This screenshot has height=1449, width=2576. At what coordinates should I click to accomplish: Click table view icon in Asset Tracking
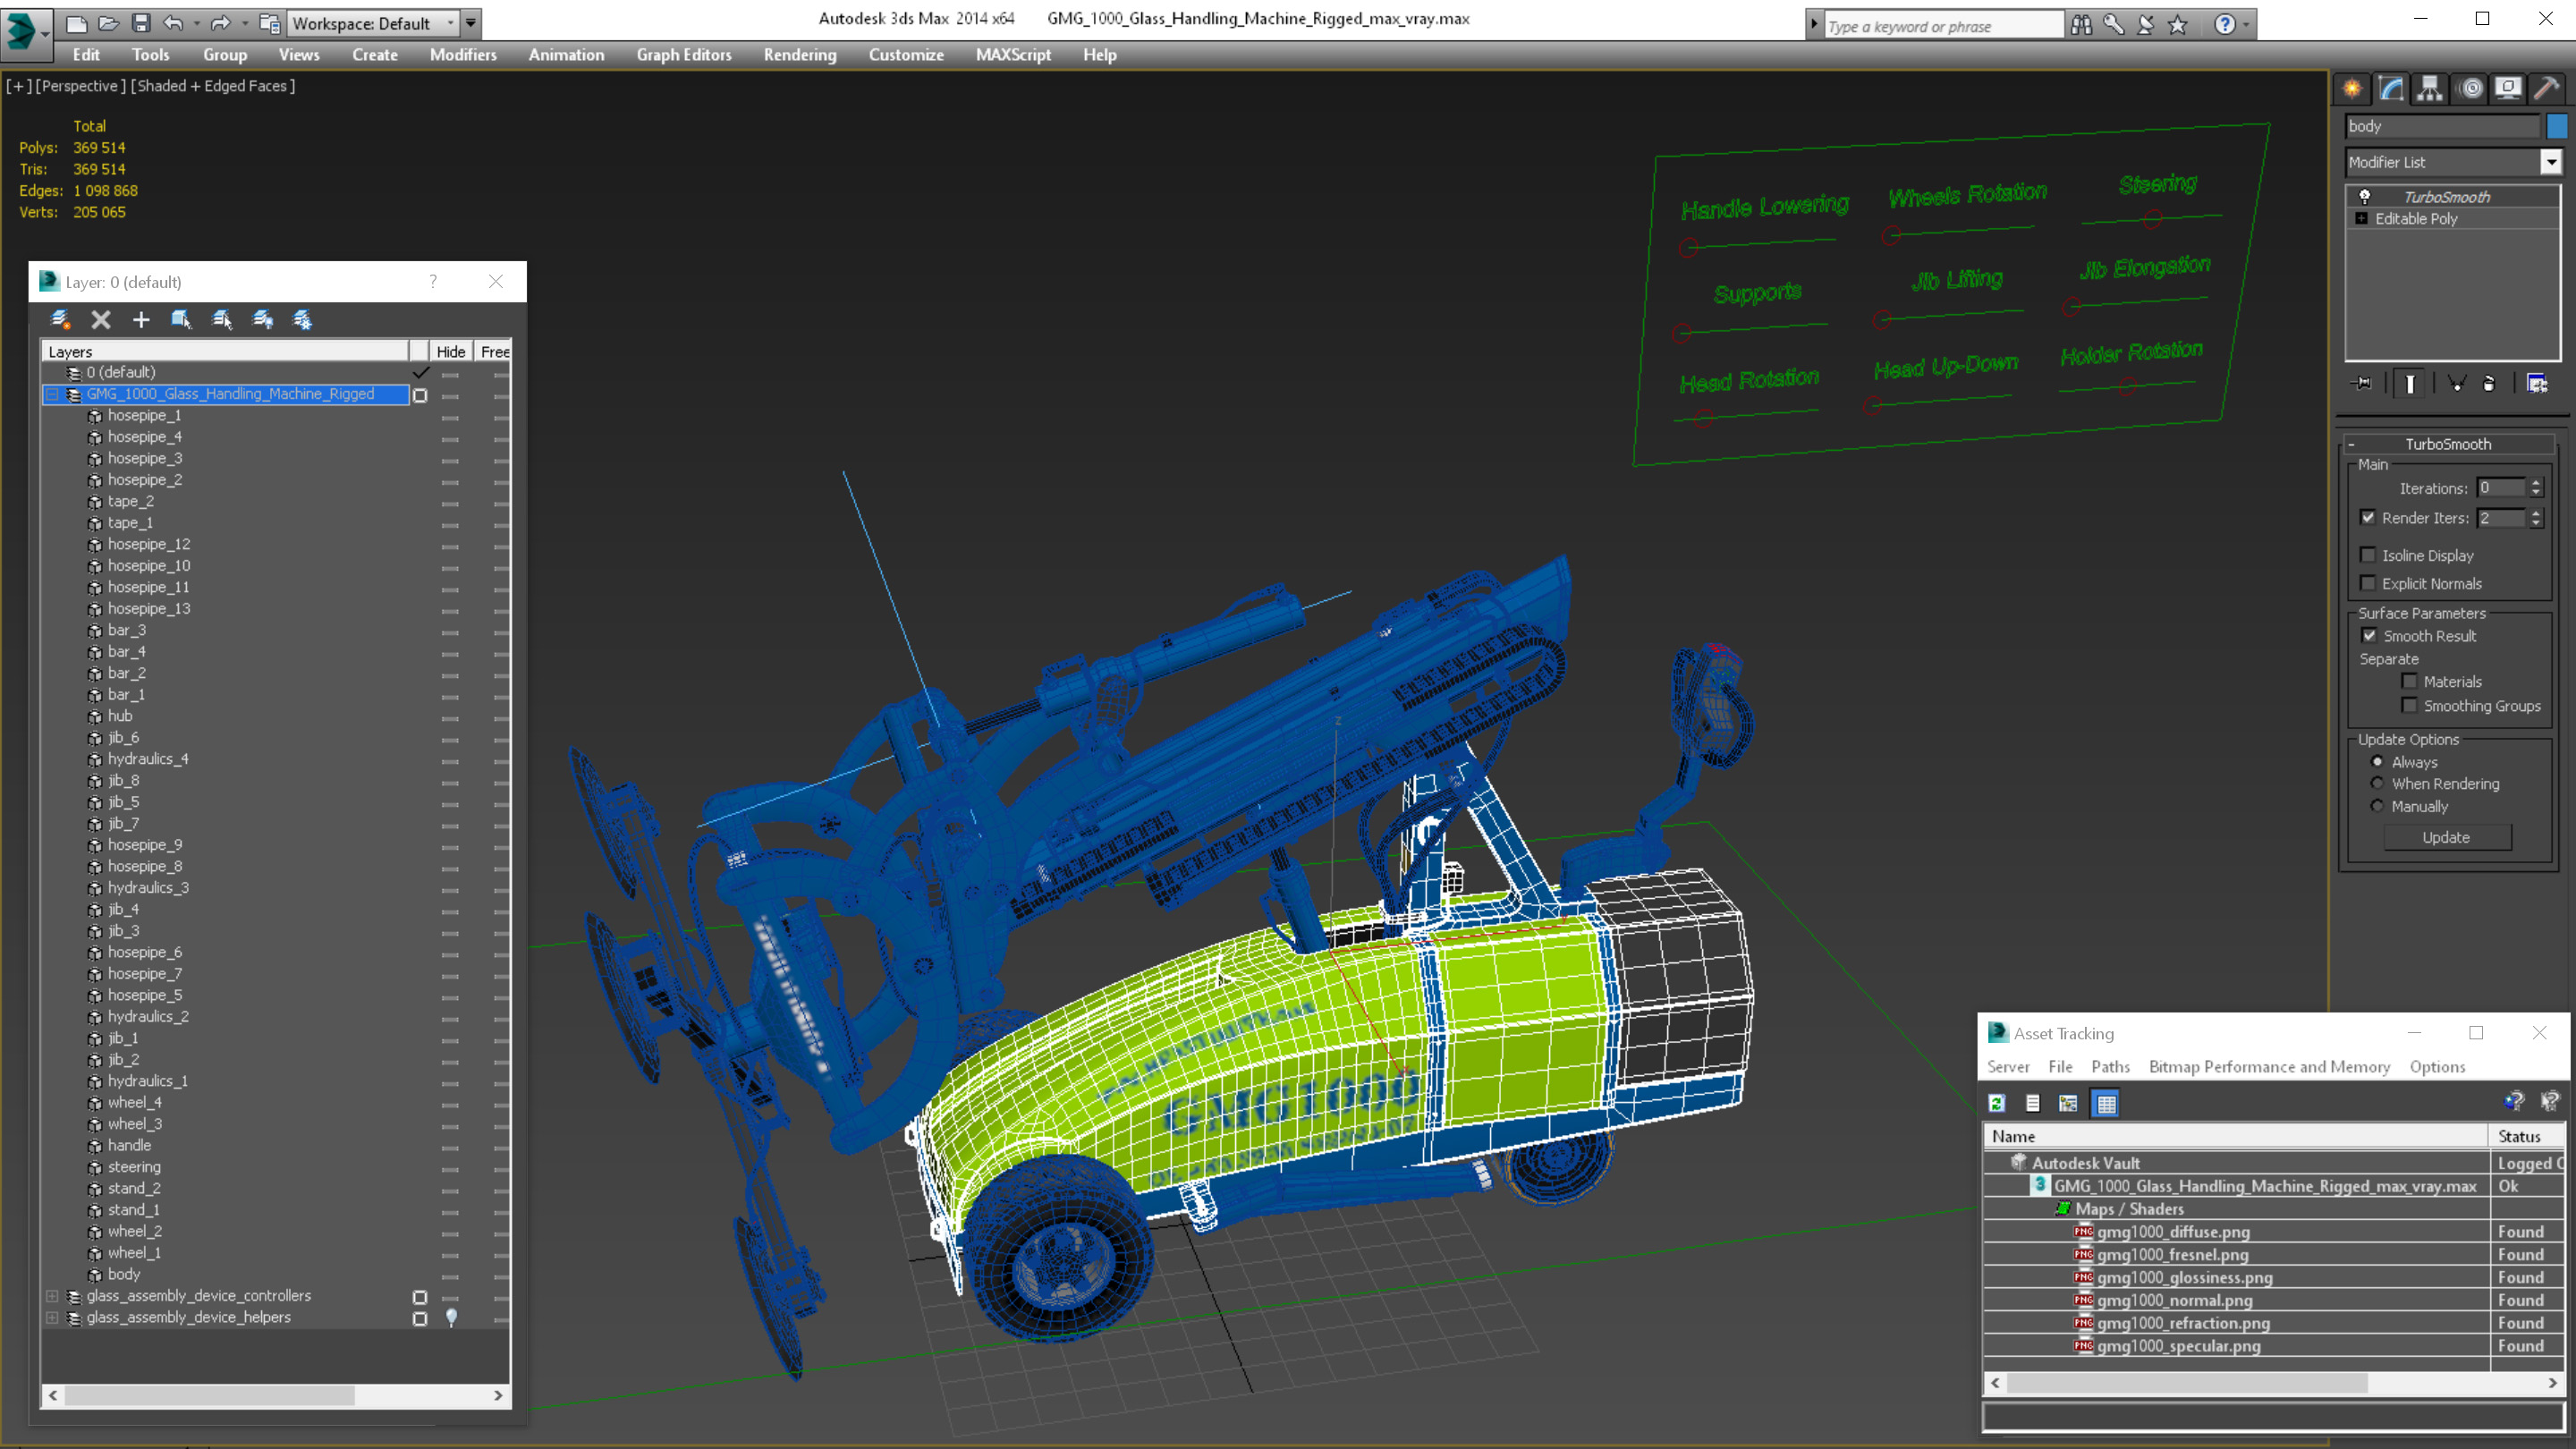(2106, 1103)
